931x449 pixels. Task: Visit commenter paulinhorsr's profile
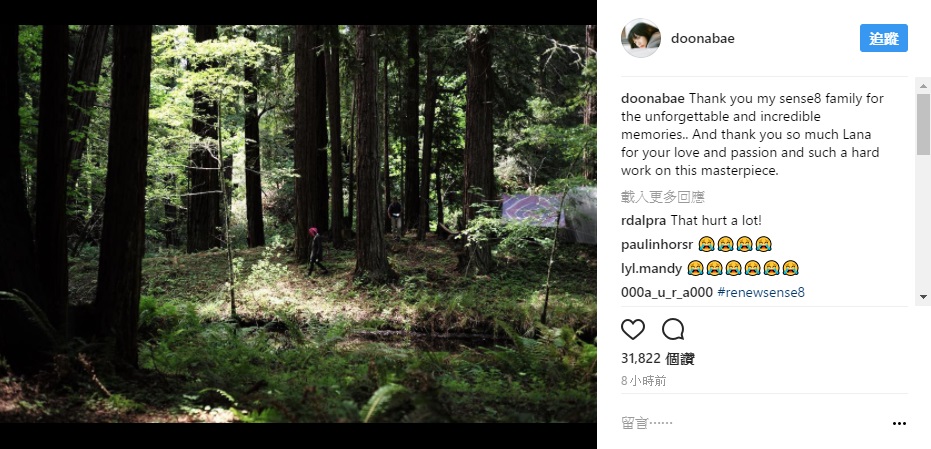point(656,244)
